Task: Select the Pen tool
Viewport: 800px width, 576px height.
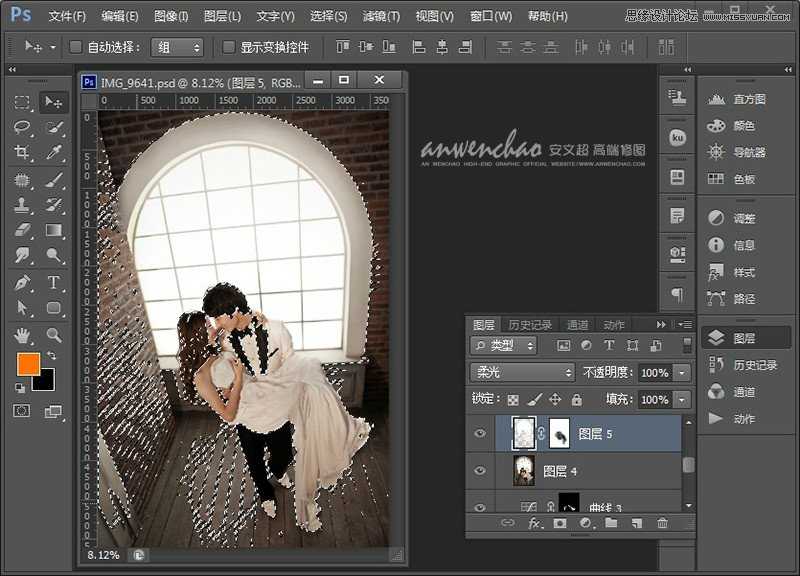Action: point(22,283)
